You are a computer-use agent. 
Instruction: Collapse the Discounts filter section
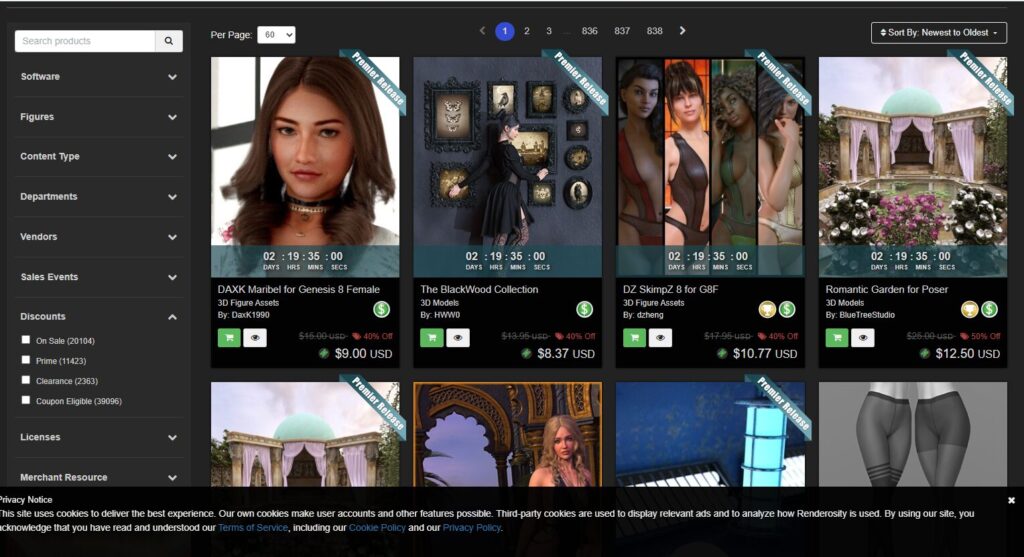99,317
